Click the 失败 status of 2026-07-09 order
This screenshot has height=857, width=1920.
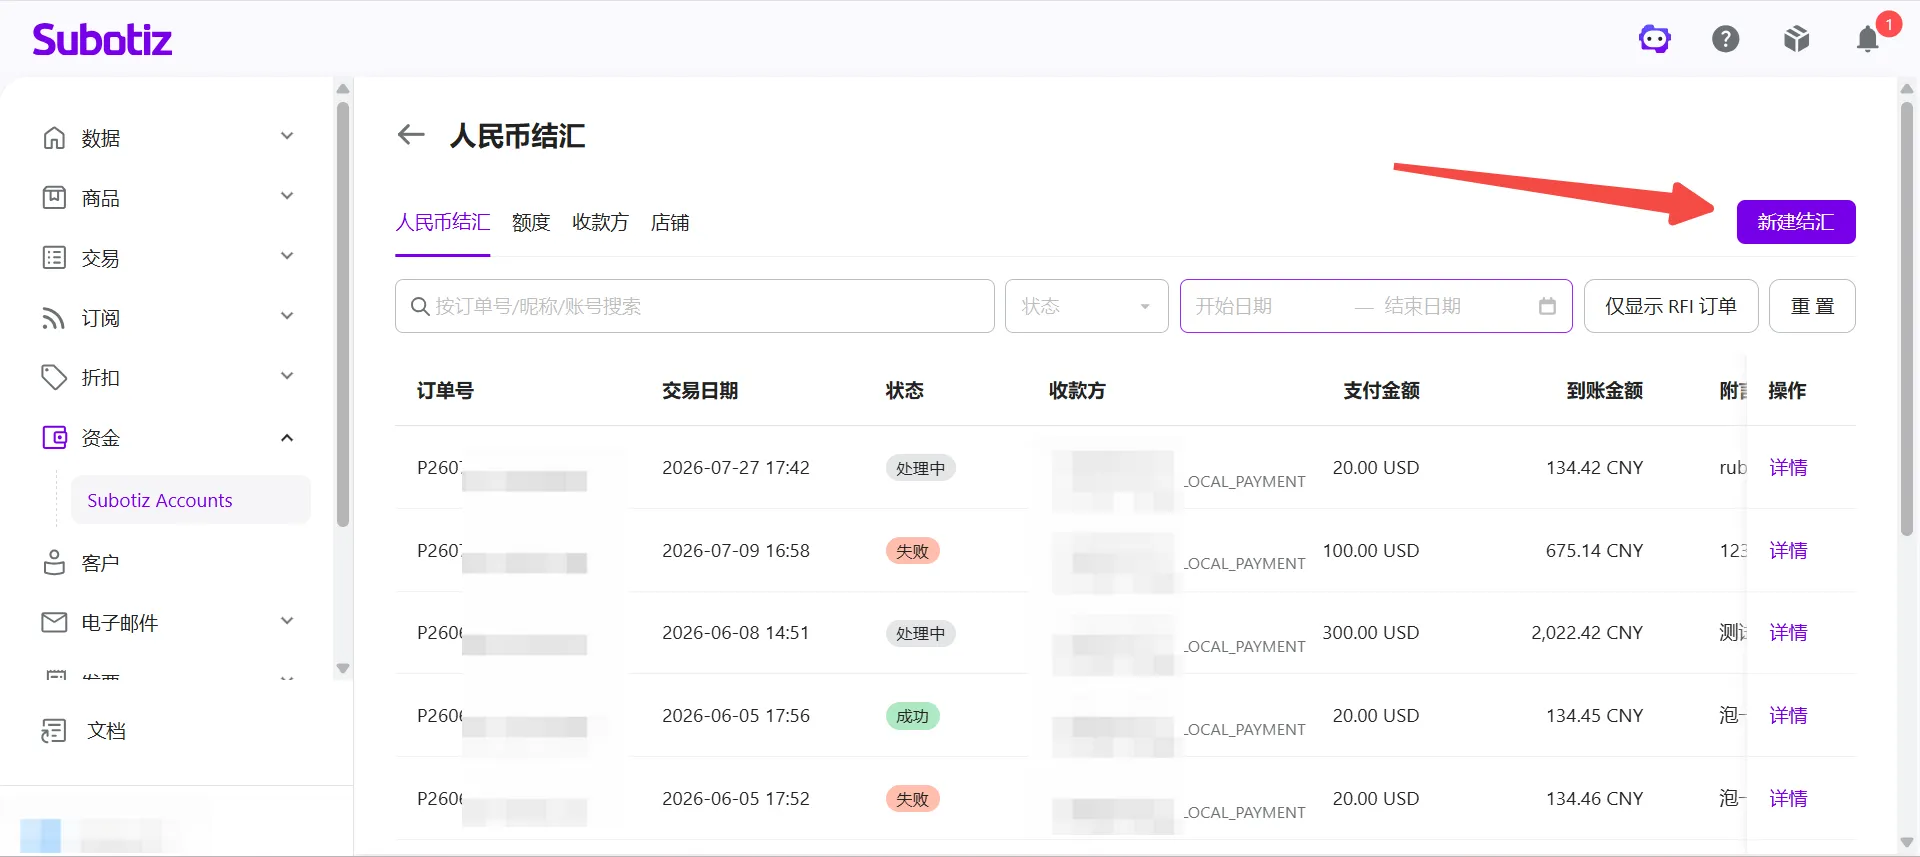(912, 551)
